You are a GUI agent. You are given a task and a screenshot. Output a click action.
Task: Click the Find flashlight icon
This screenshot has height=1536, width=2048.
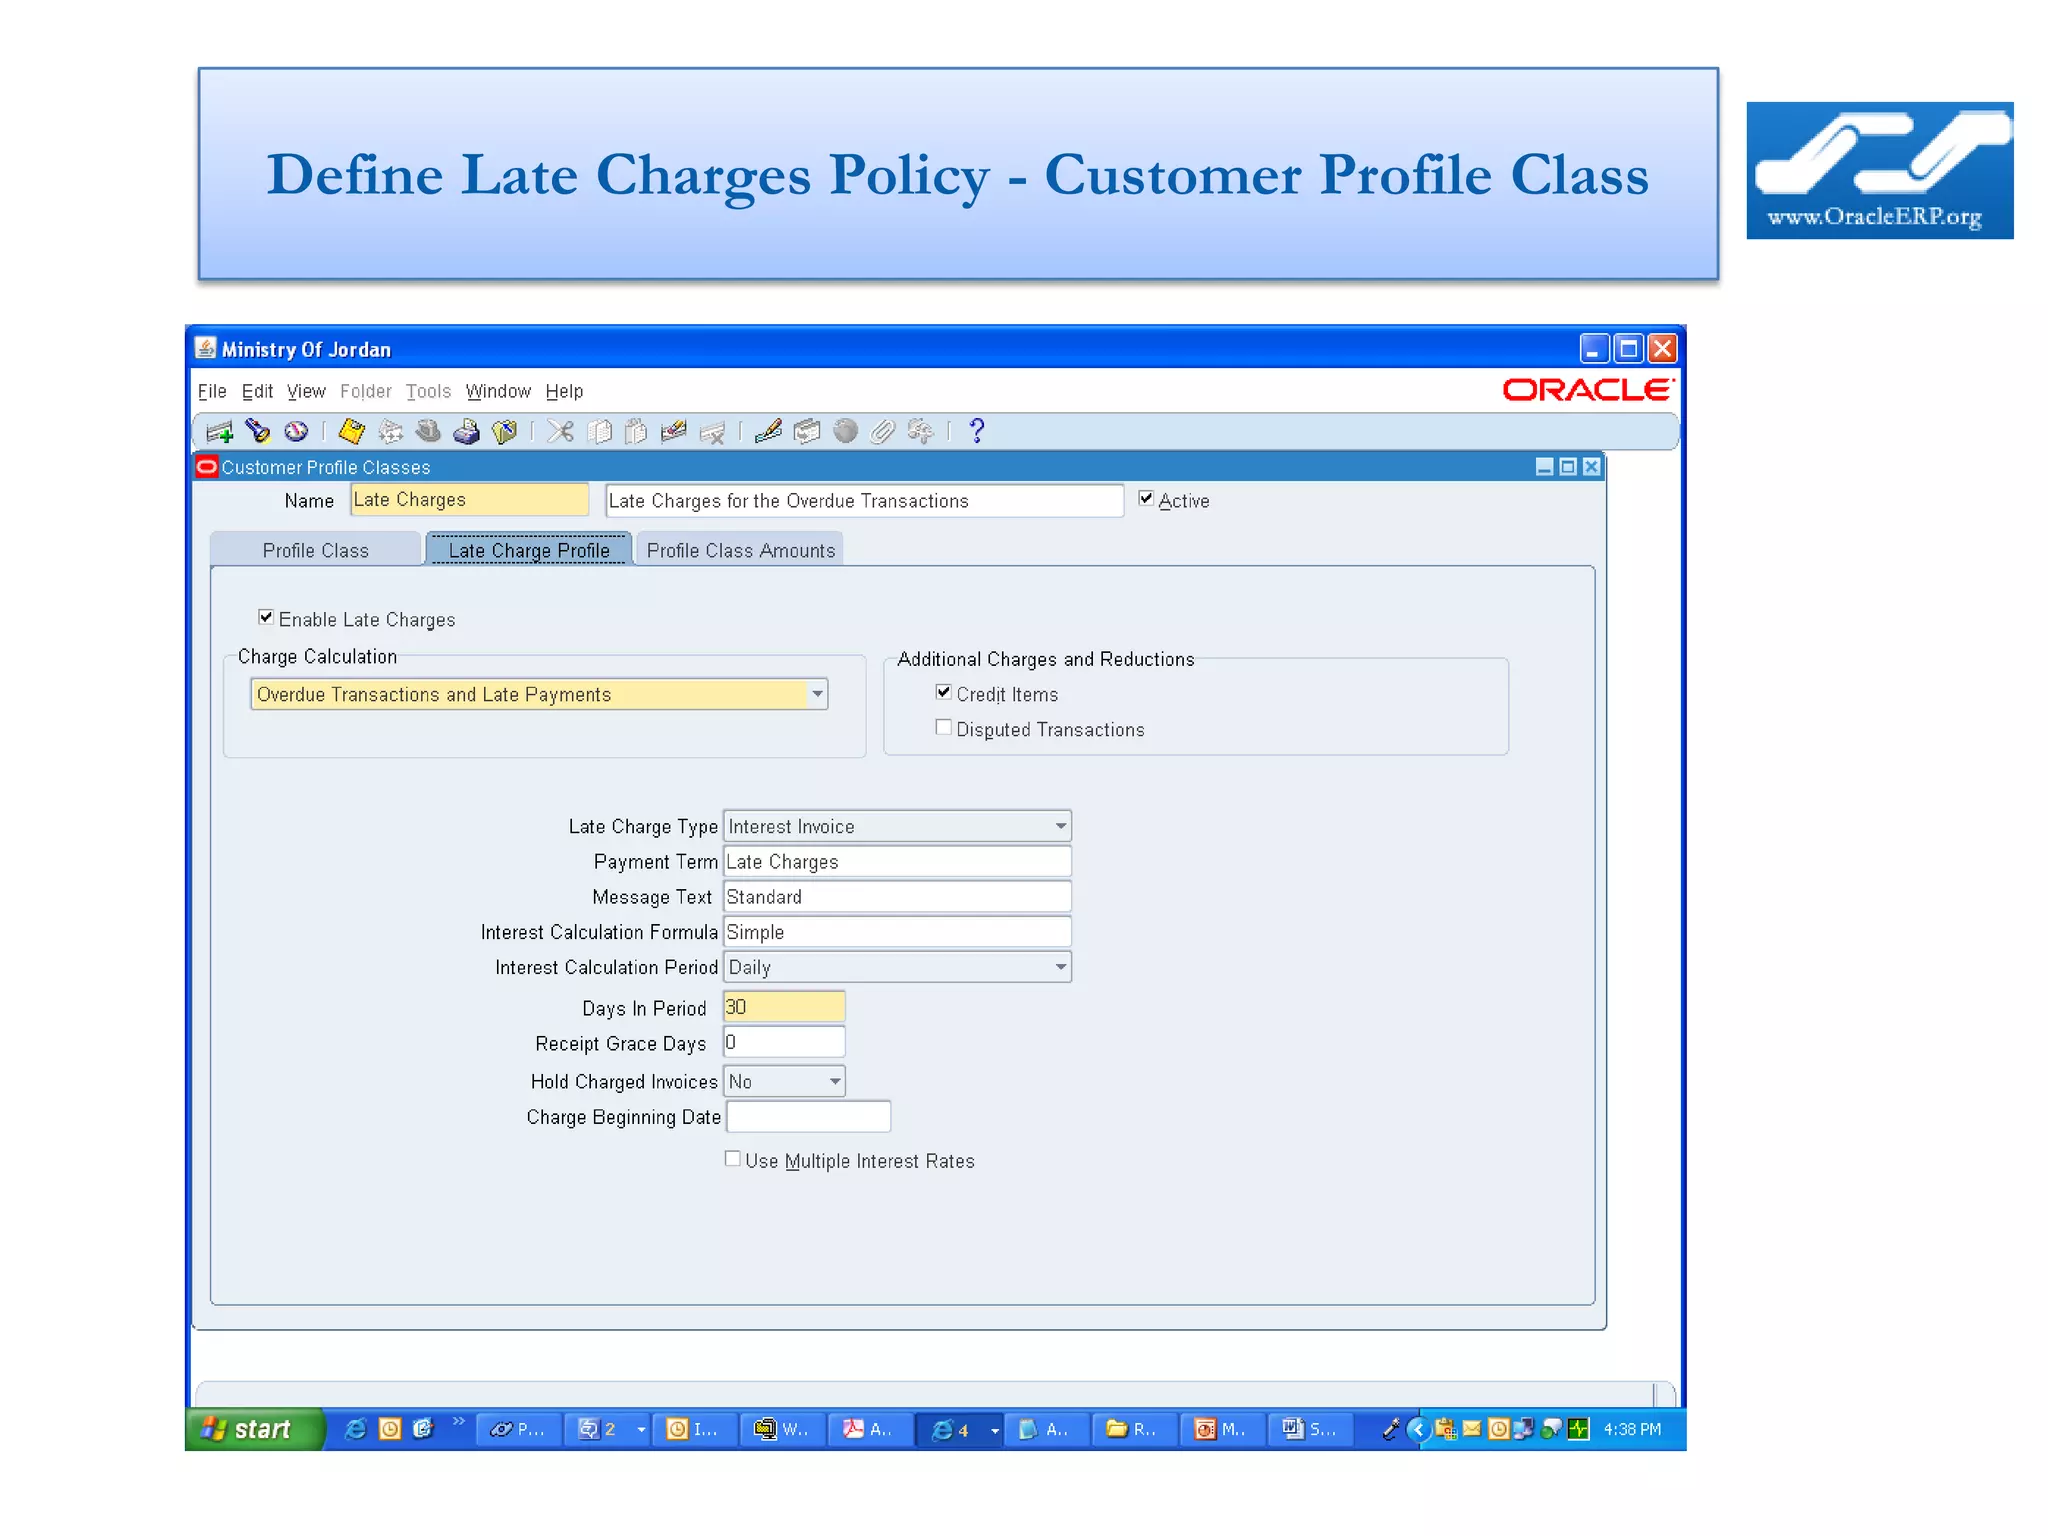[258, 431]
